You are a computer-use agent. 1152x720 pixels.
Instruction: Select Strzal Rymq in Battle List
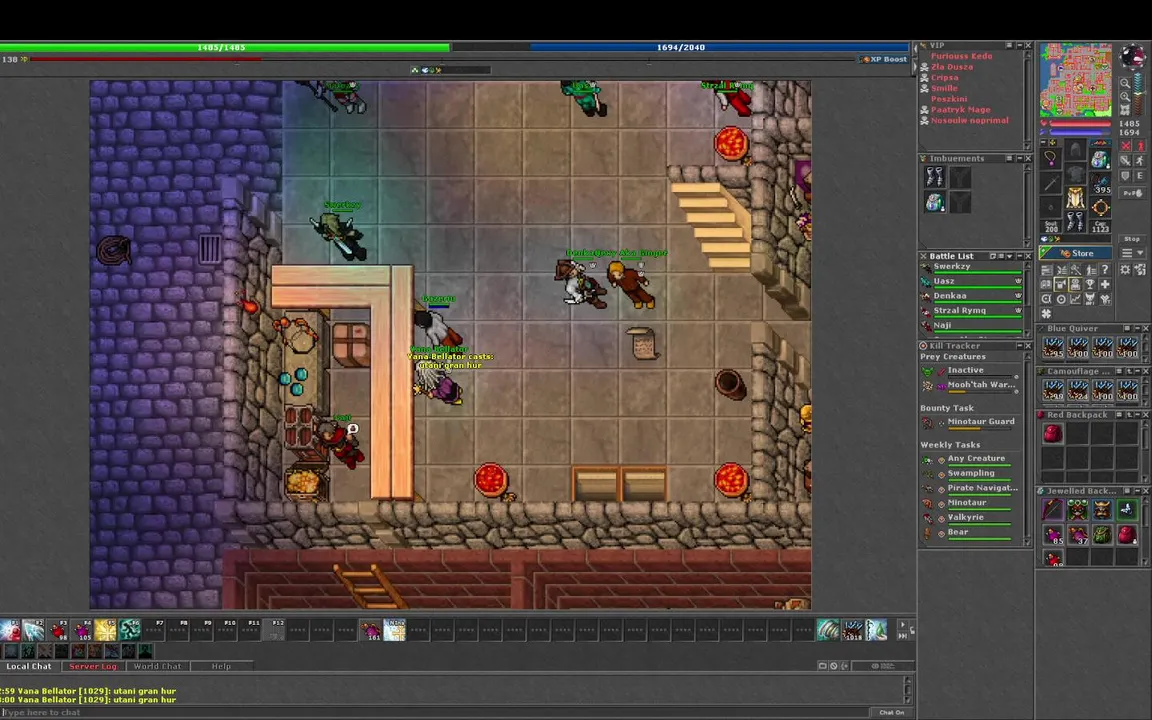click(x=973, y=313)
